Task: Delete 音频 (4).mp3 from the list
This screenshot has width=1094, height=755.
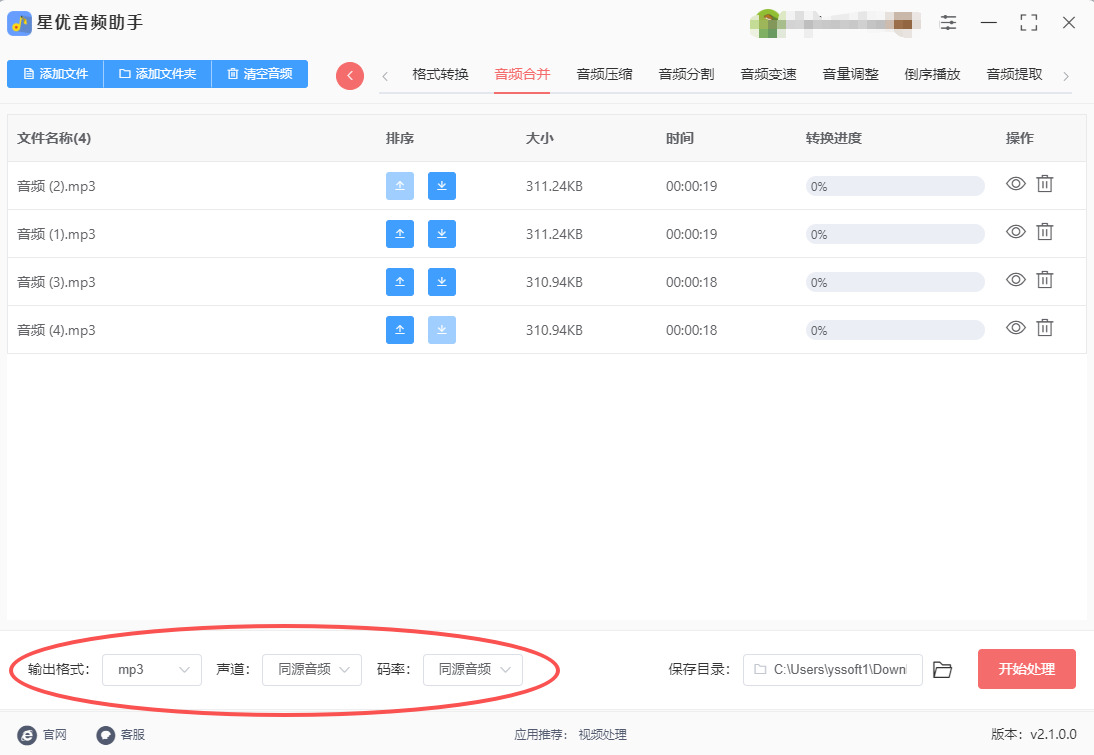Action: [1044, 328]
